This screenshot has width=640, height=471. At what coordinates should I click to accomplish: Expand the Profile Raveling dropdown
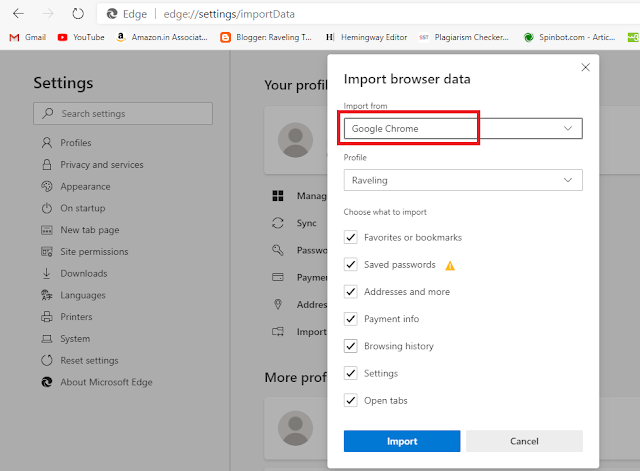pos(463,180)
